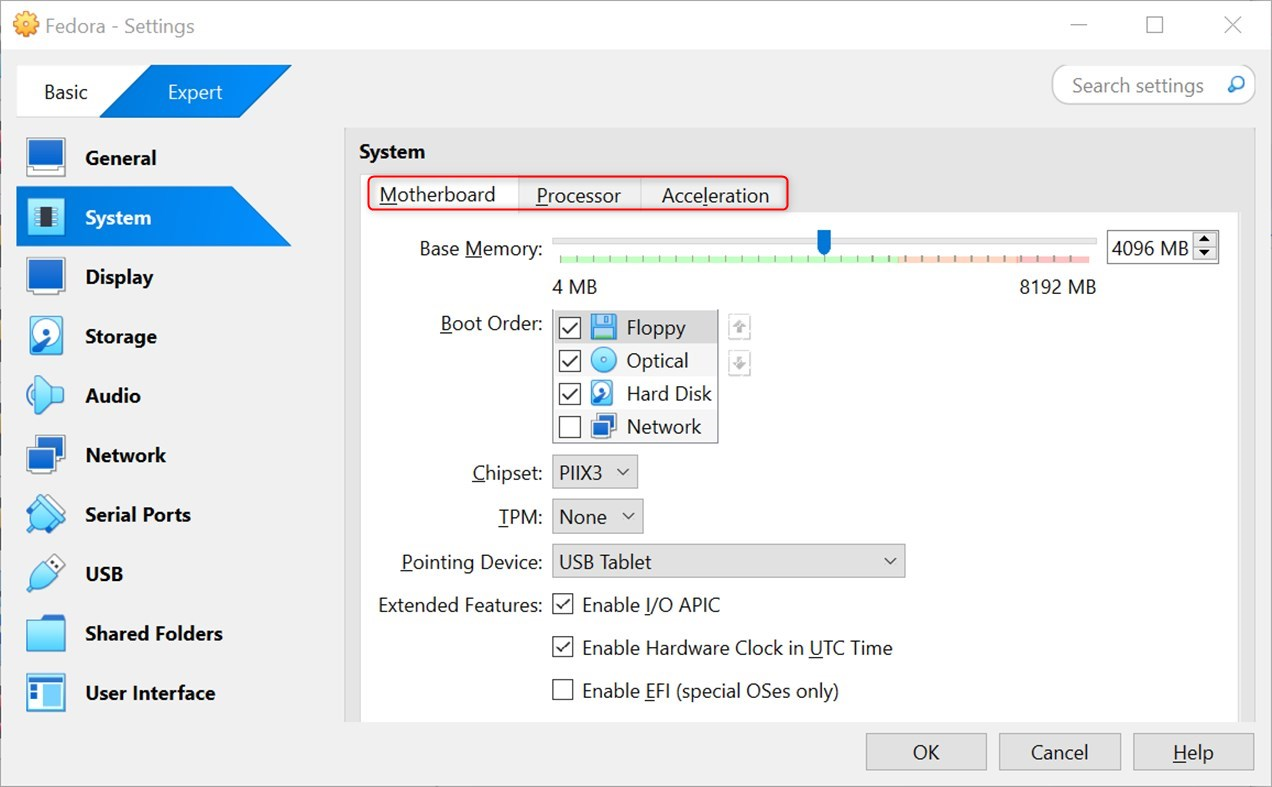This screenshot has height=787, width=1272.
Task: Click the Display screen icon in sidebar
Action: click(46, 277)
